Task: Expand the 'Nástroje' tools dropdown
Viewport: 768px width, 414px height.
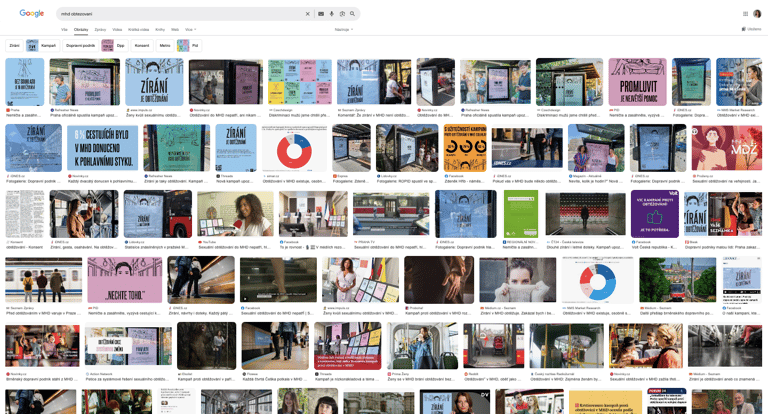Action: click(x=344, y=29)
